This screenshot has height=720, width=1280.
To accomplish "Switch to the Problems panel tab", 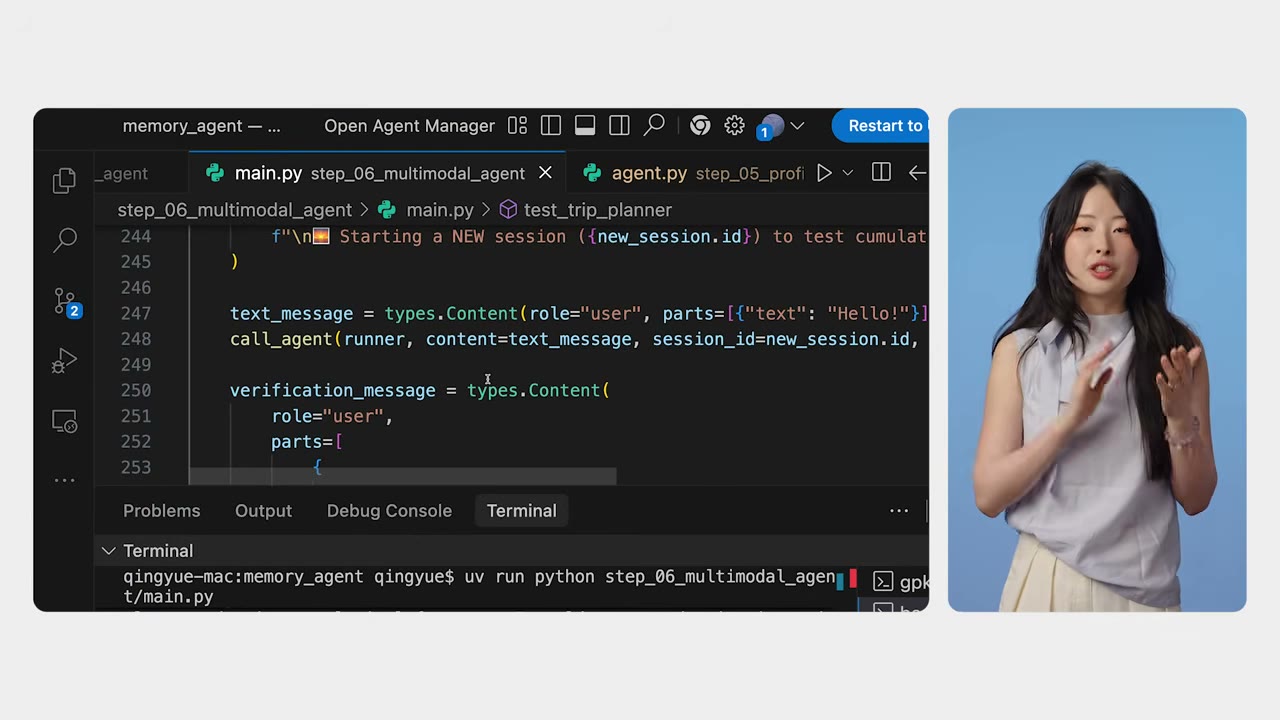I will coord(162,511).
